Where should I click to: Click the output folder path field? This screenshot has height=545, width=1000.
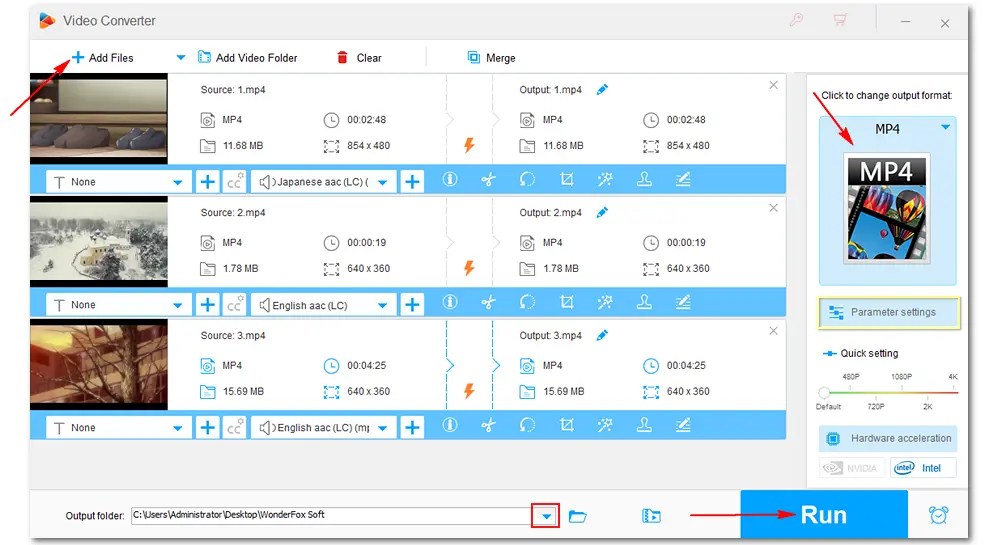[331, 515]
